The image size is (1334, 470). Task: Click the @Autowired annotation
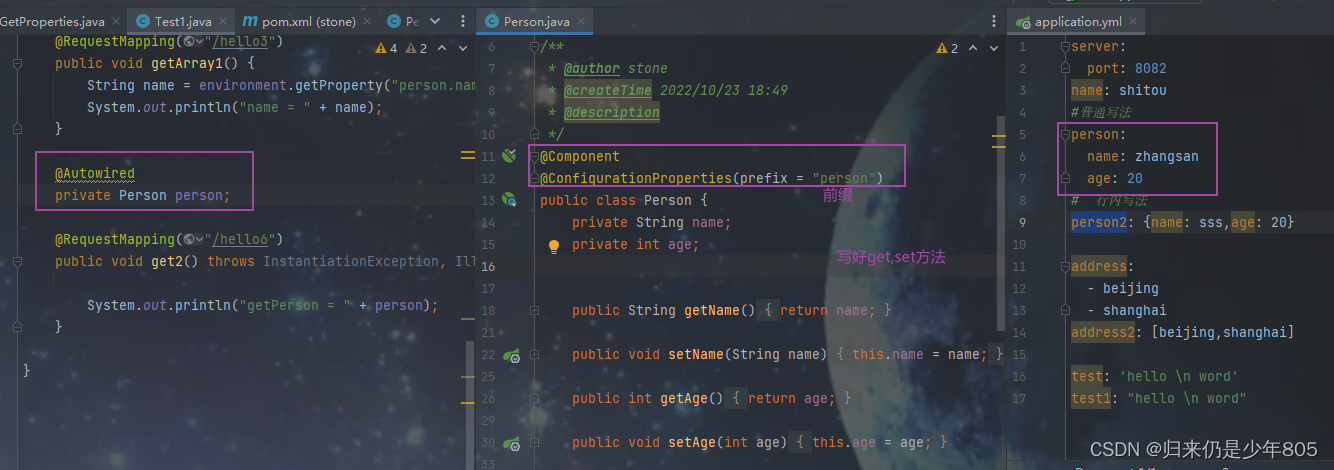[x=95, y=174]
